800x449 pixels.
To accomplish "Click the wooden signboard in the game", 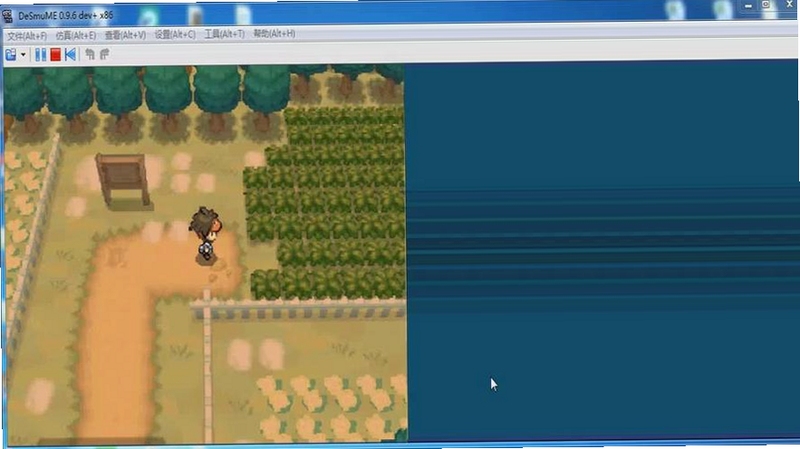I will pos(123,180).
